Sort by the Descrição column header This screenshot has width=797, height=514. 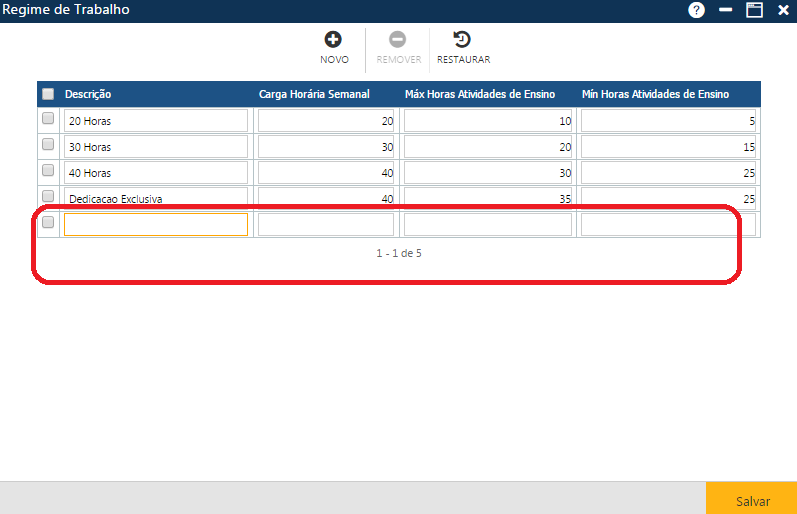click(x=88, y=94)
